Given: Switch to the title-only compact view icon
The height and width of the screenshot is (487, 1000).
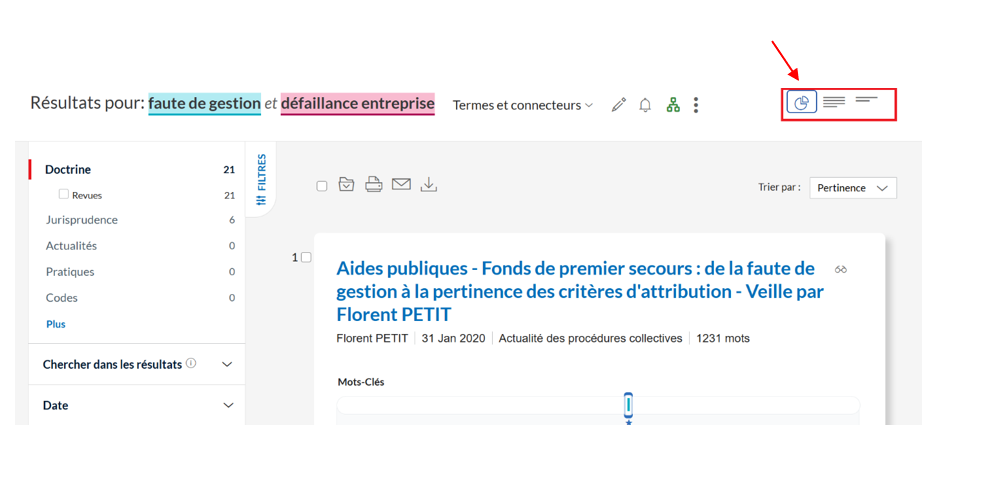Looking at the screenshot, I should [x=867, y=99].
